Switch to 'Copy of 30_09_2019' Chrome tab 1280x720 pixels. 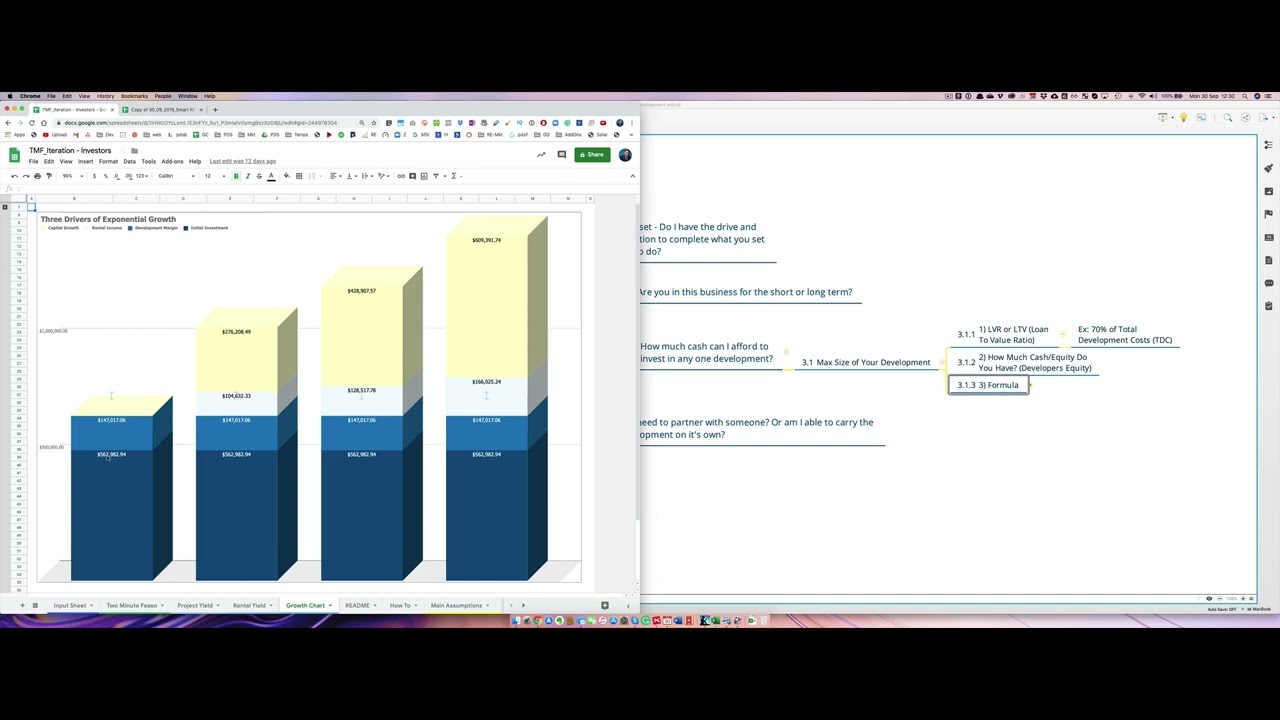pos(163,109)
